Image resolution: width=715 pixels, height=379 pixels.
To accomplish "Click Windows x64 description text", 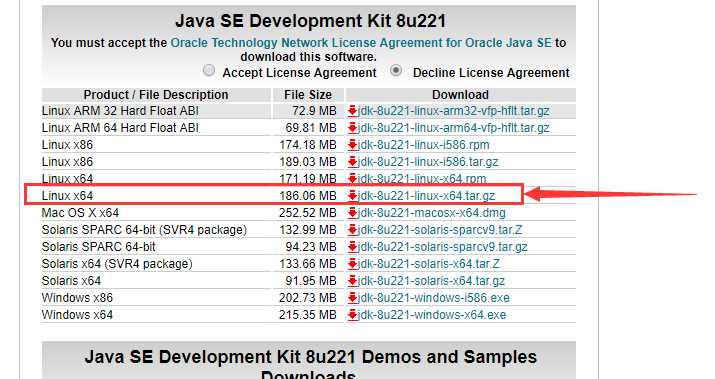I will pos(77,315).
